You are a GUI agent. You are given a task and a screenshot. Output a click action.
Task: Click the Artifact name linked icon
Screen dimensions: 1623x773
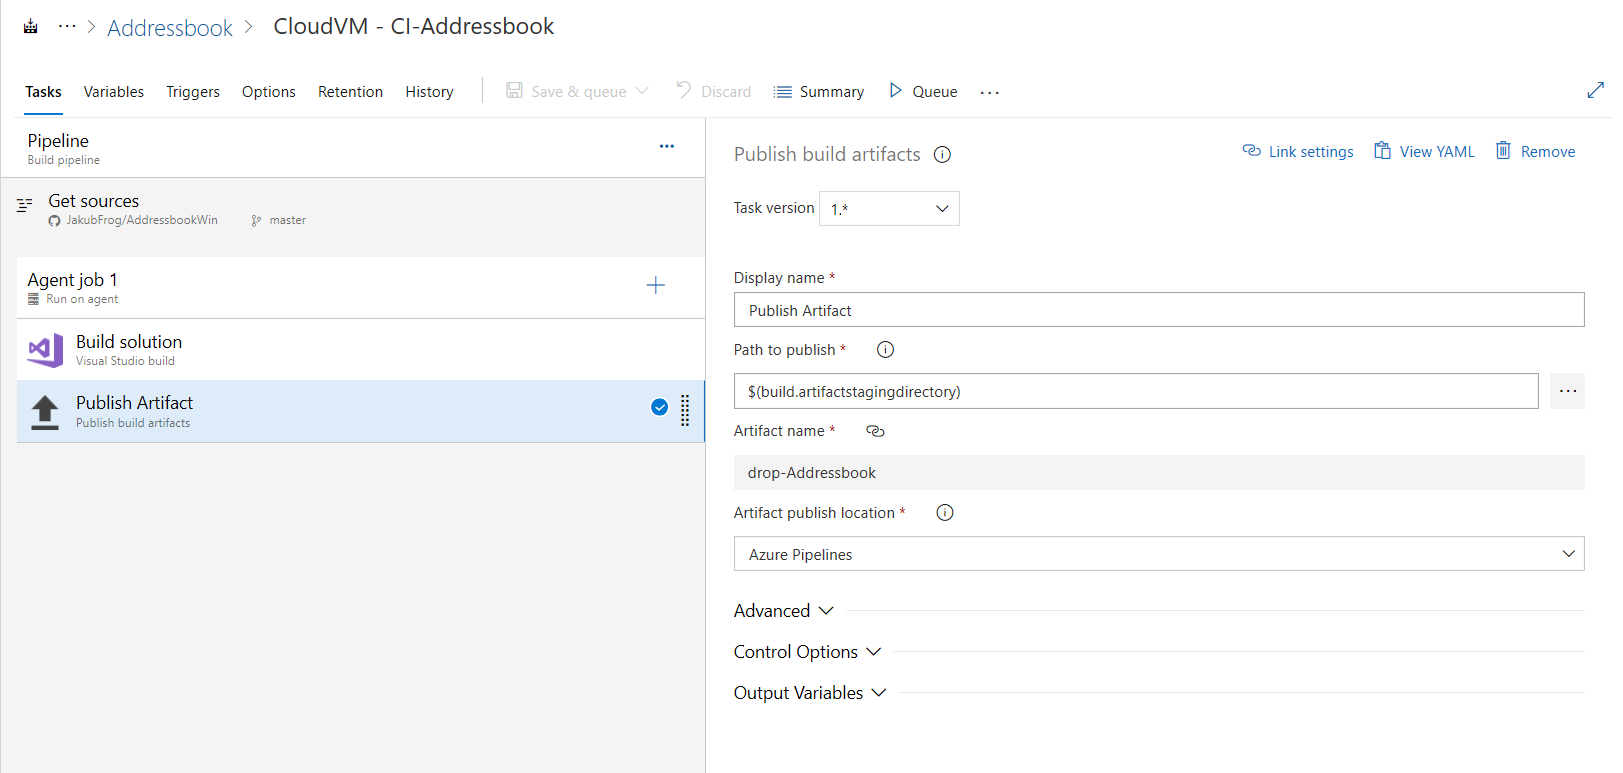pos(875,431)
